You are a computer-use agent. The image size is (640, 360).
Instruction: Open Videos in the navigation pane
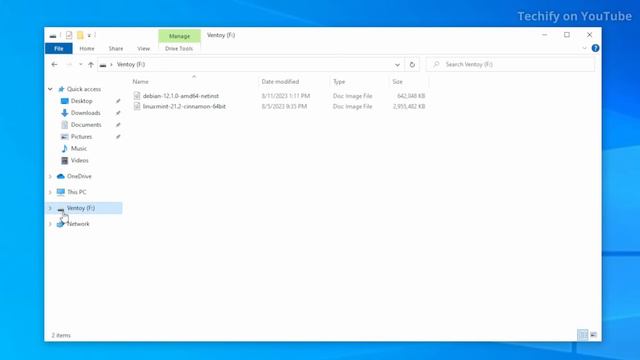pos(79,160)
